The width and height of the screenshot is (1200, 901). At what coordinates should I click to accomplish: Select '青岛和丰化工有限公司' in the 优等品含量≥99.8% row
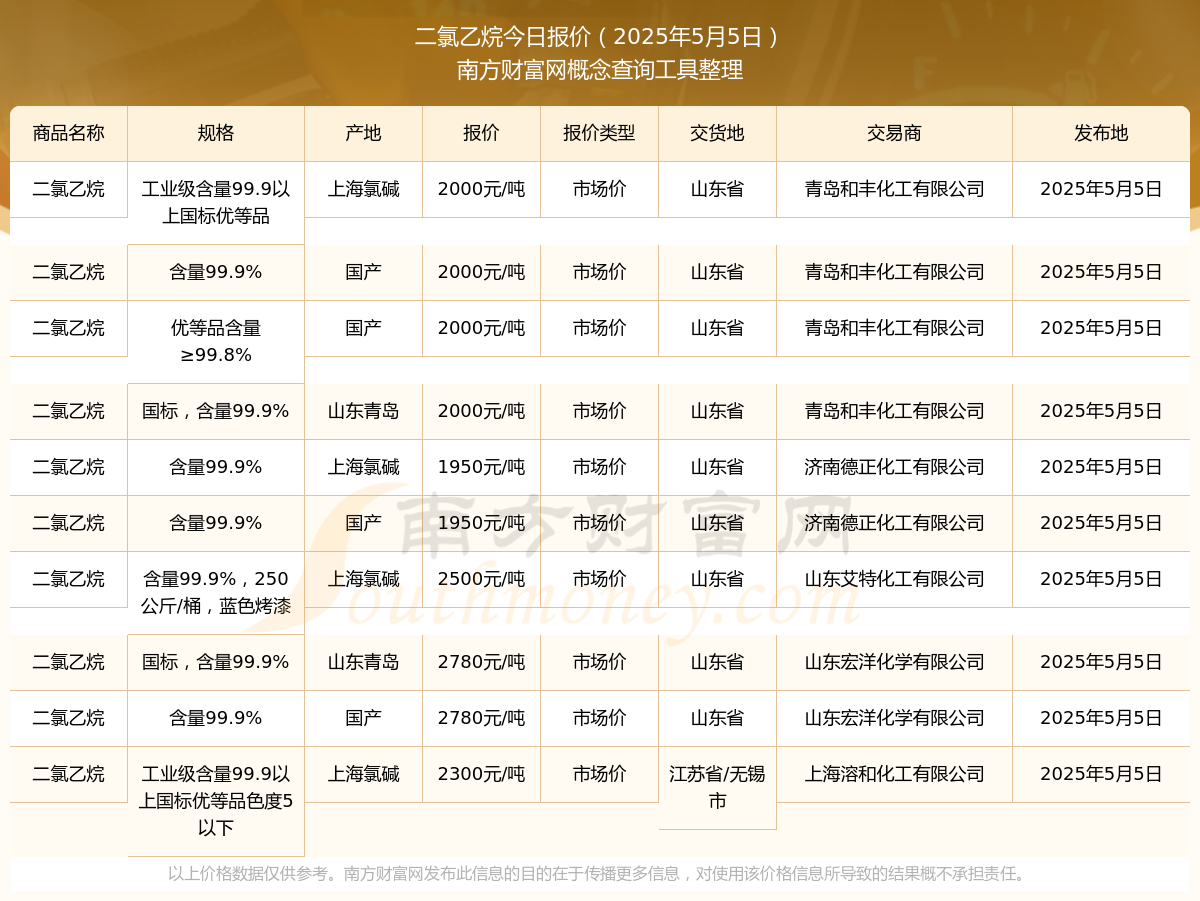coord(894,328)
